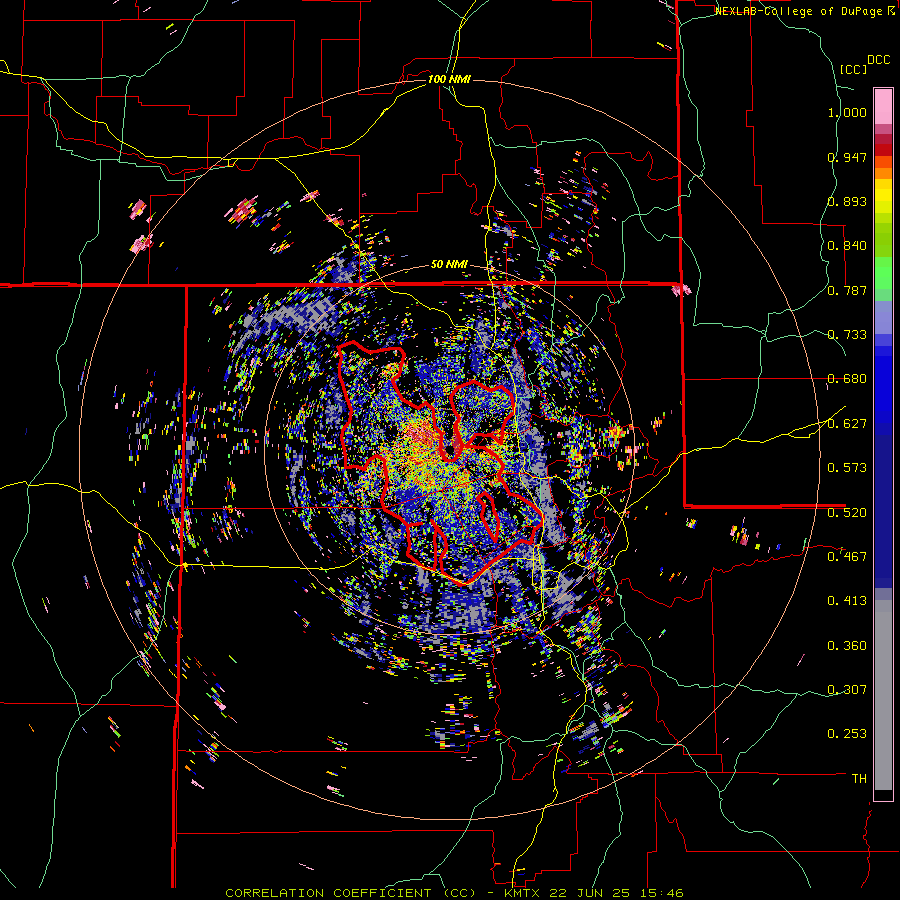Click the 0.467 value on color scale

pyautogui.click(x=847, y=557)
